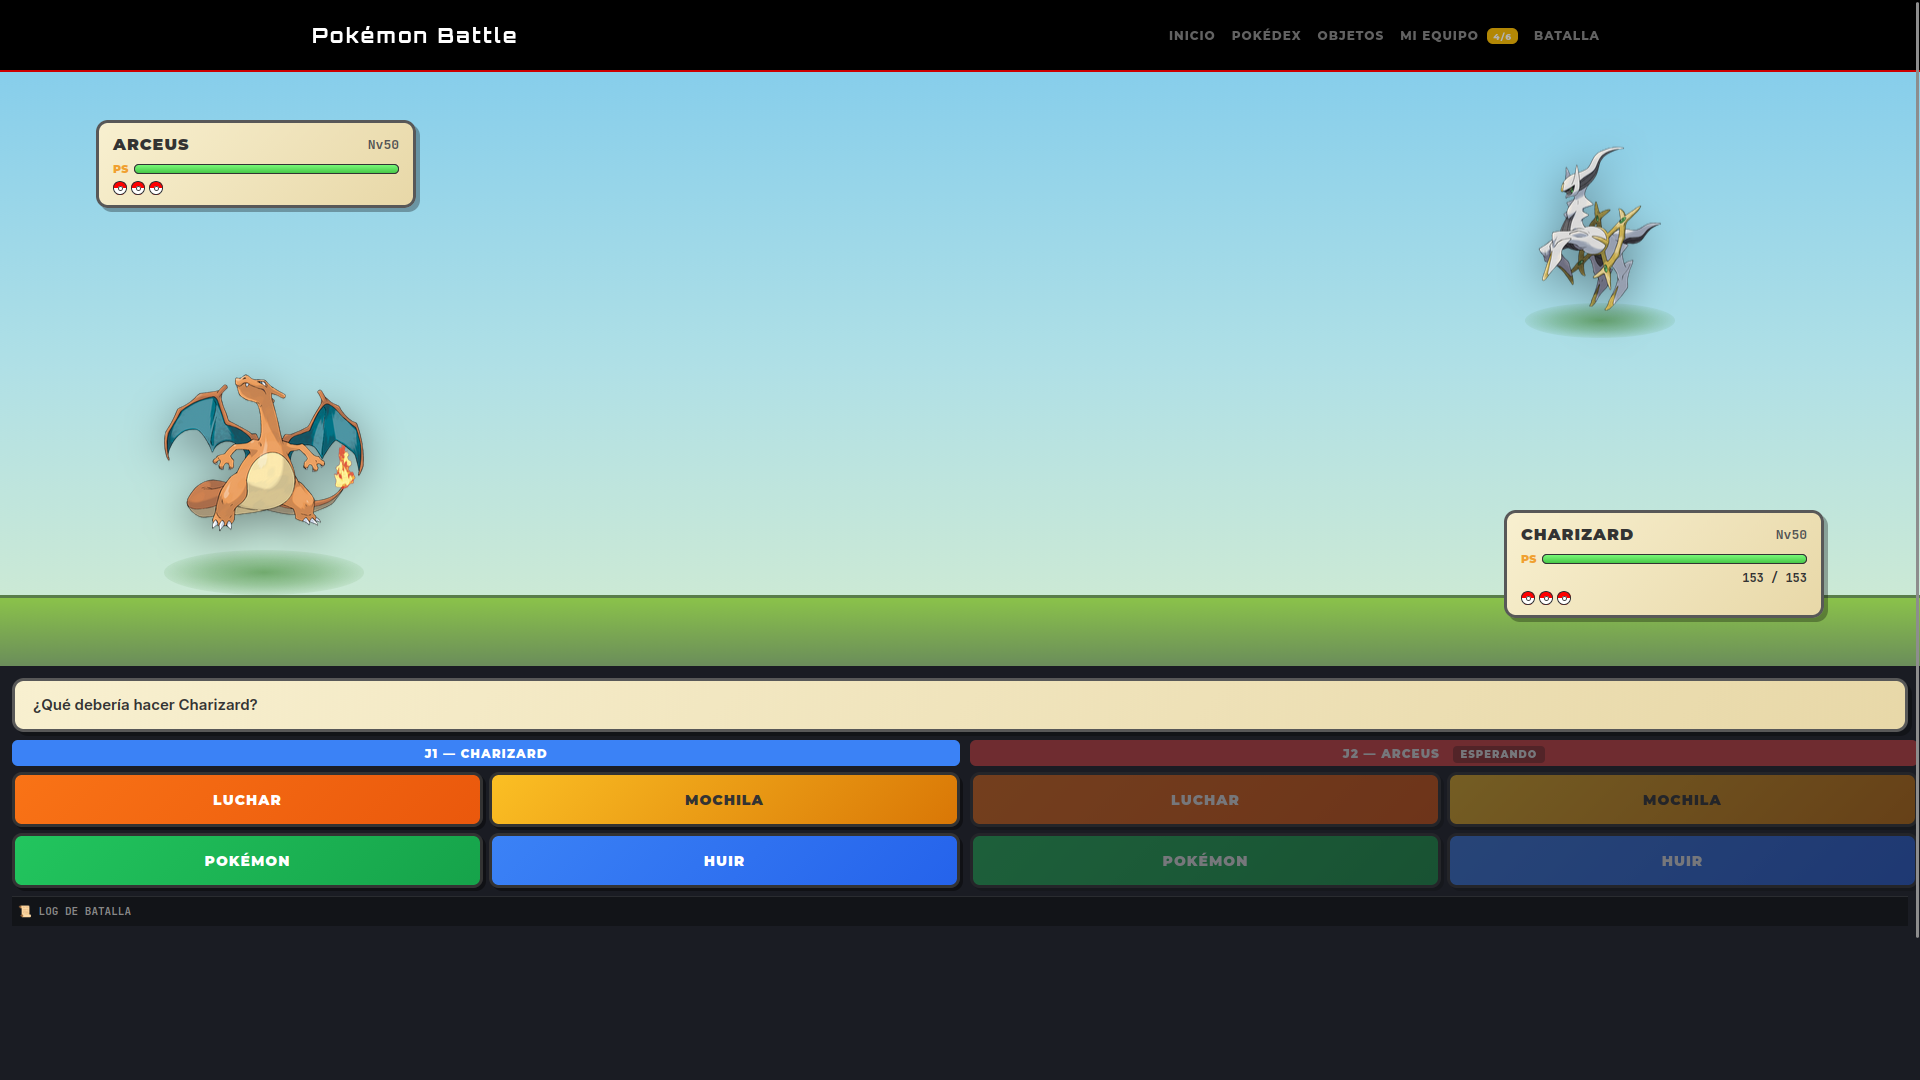Open the OBJETOS nav link
This screenshot has height=1080, width=1920.
(1349, 35)
